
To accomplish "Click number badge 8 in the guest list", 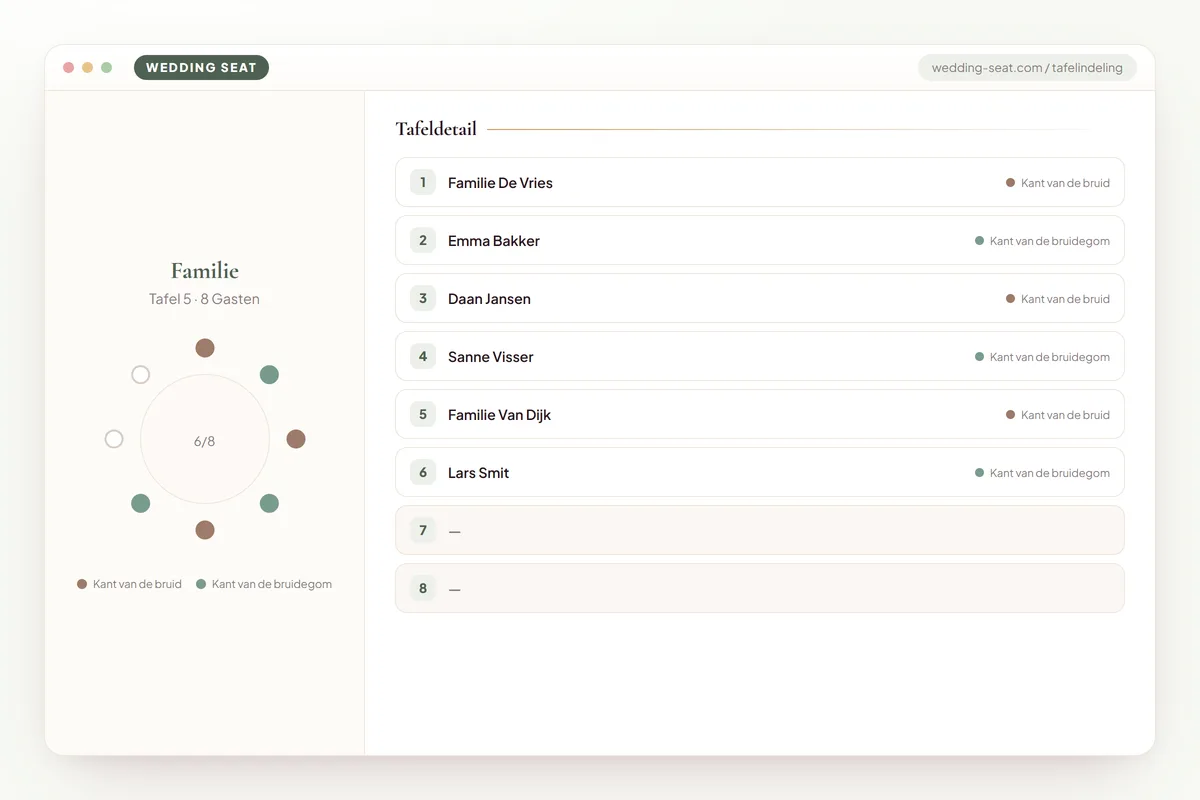I will point(423,588).
